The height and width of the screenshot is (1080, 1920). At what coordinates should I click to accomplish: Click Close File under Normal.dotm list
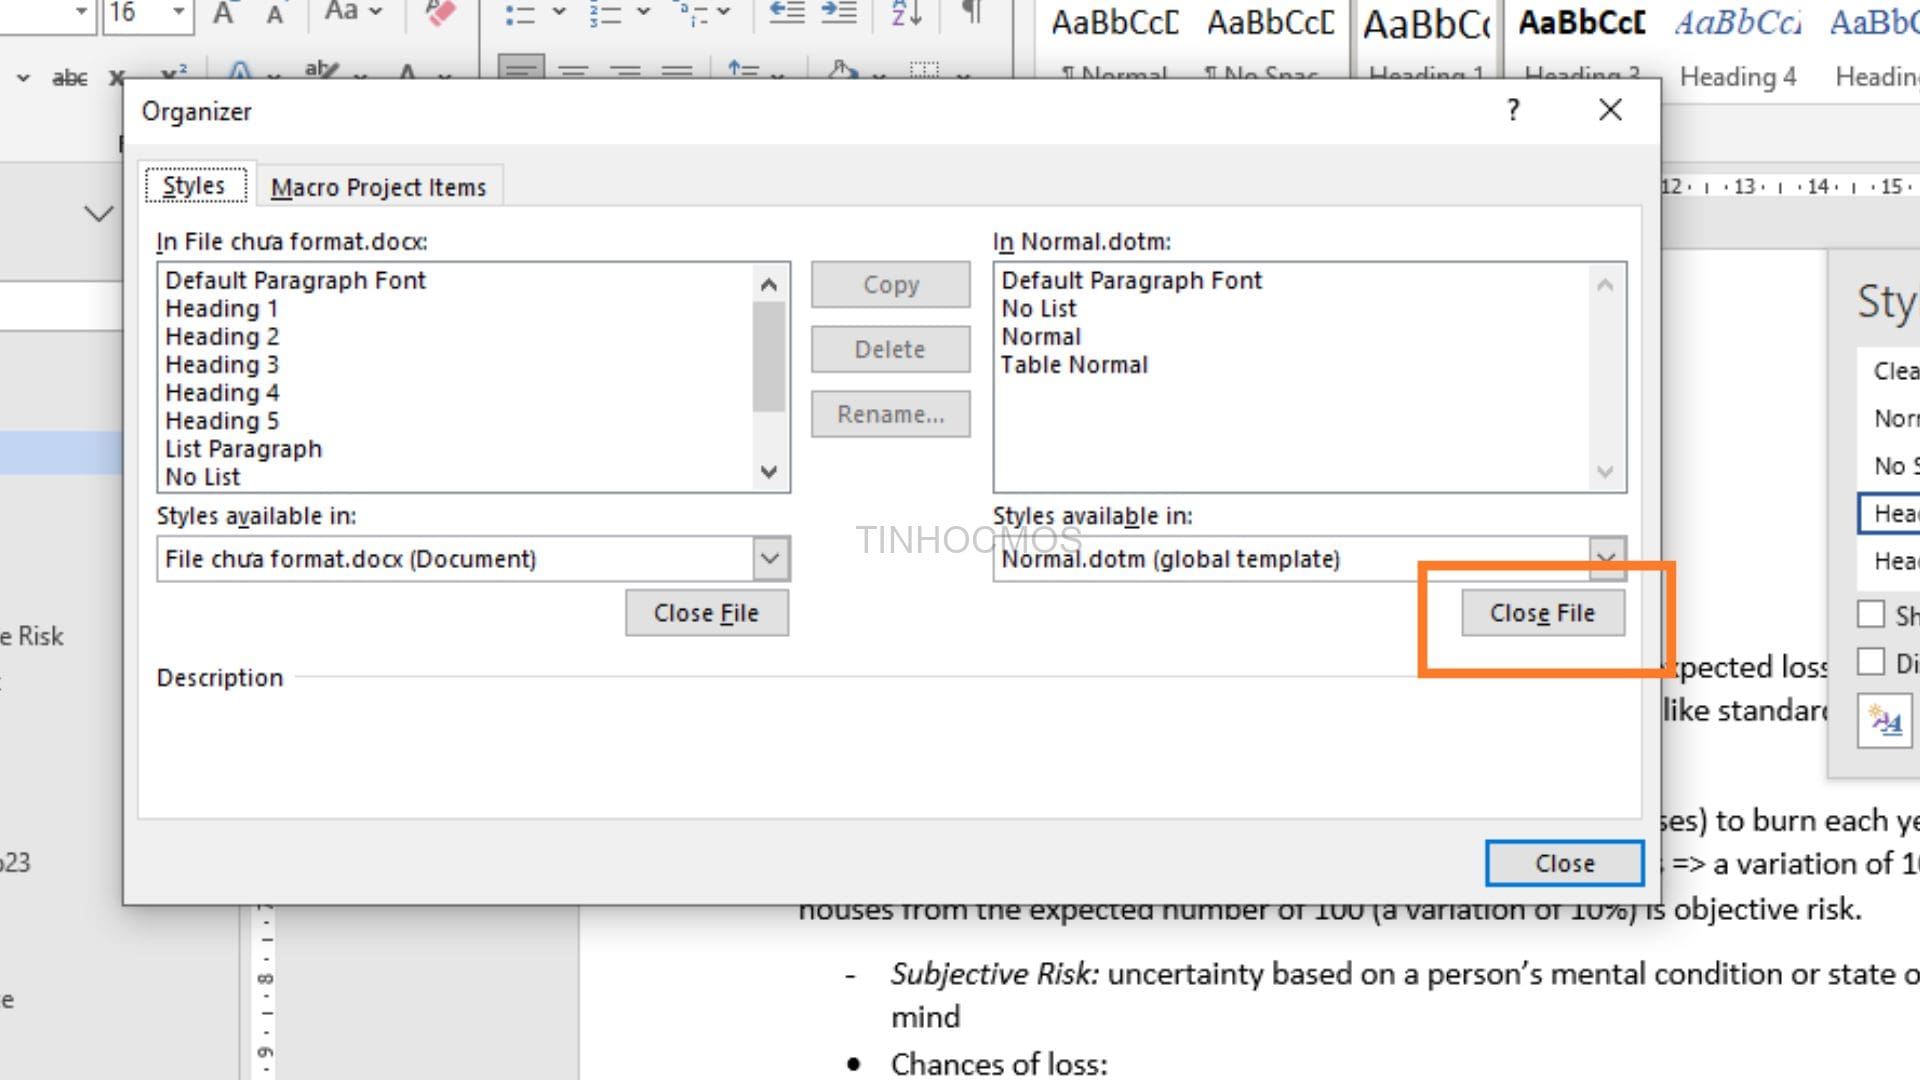point(1543,613)
